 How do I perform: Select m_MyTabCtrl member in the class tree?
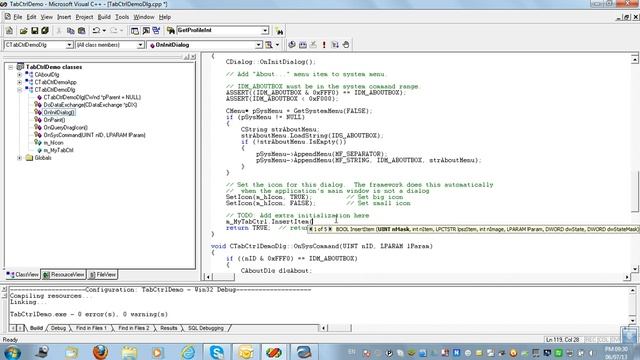58,150
